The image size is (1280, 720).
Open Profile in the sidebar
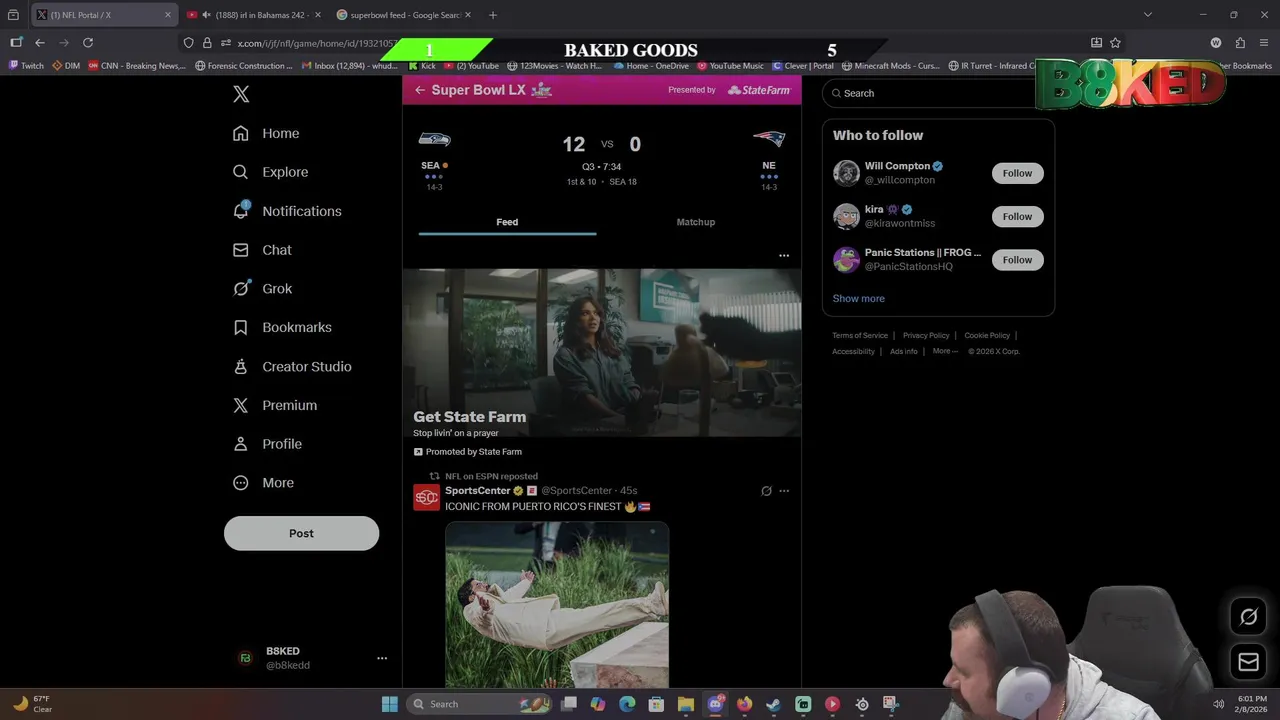pos(267,444)
